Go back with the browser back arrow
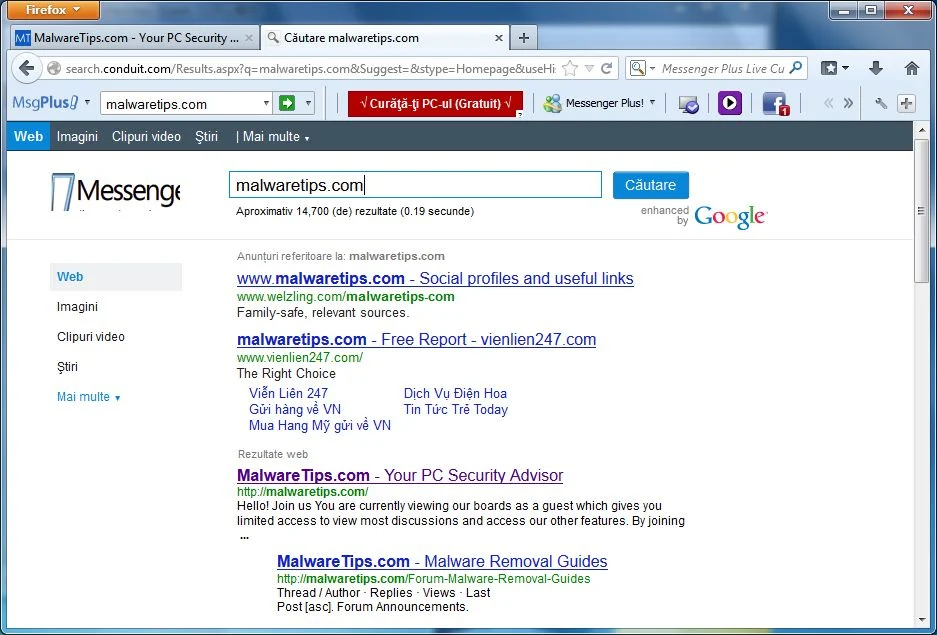This screenshot has height=635, width=937. pos(26,68)
